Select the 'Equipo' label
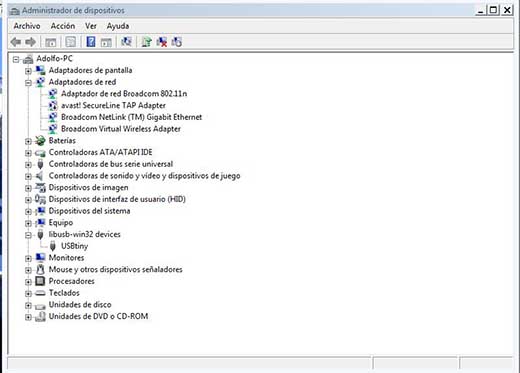 (61, 223)
